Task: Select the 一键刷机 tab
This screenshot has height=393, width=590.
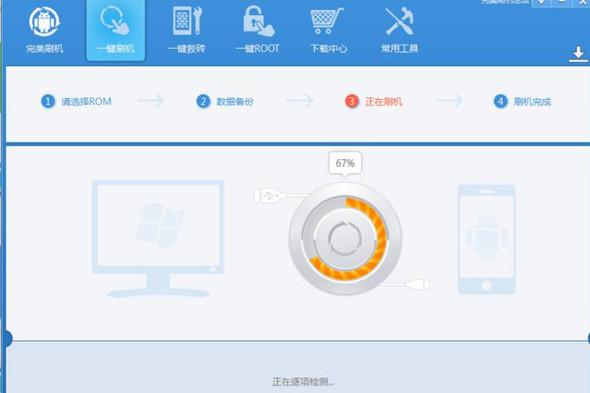Action: click(x=116, y=30)
